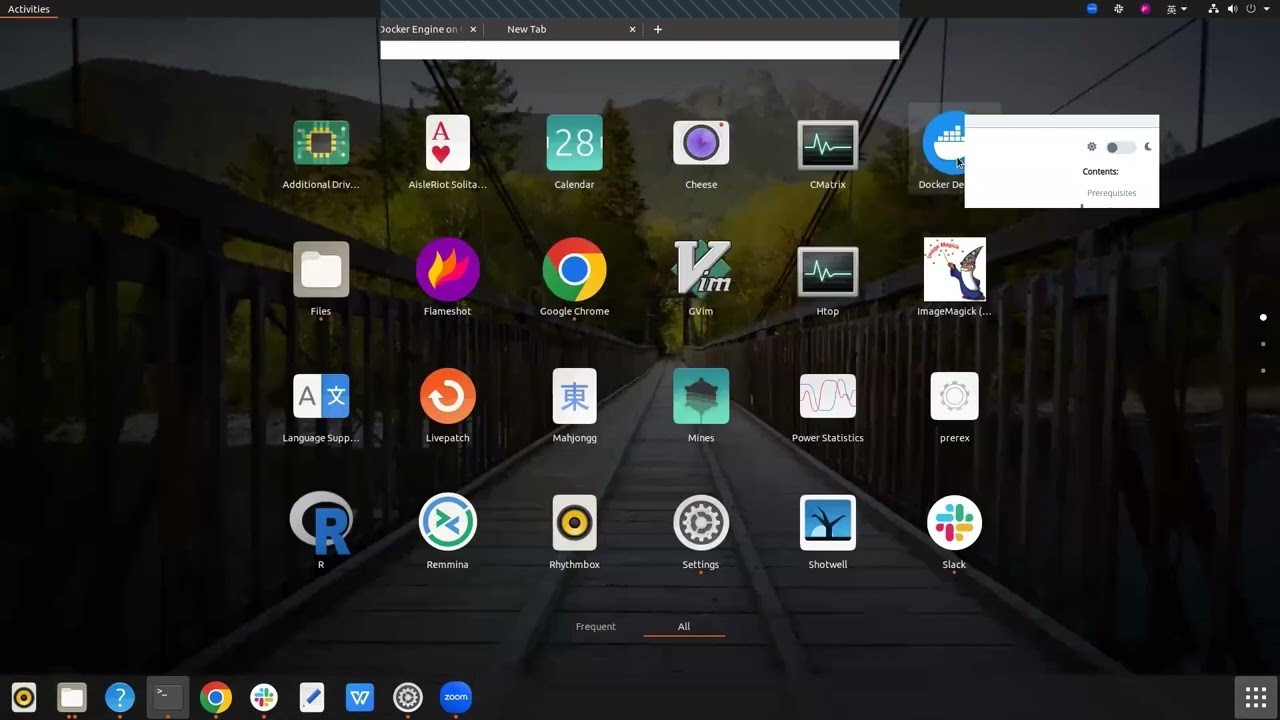Viewport: 1280px width, 720px height.
Task: Open Slack from the dock
Action: pyautogui.click(x=264, y=697)
